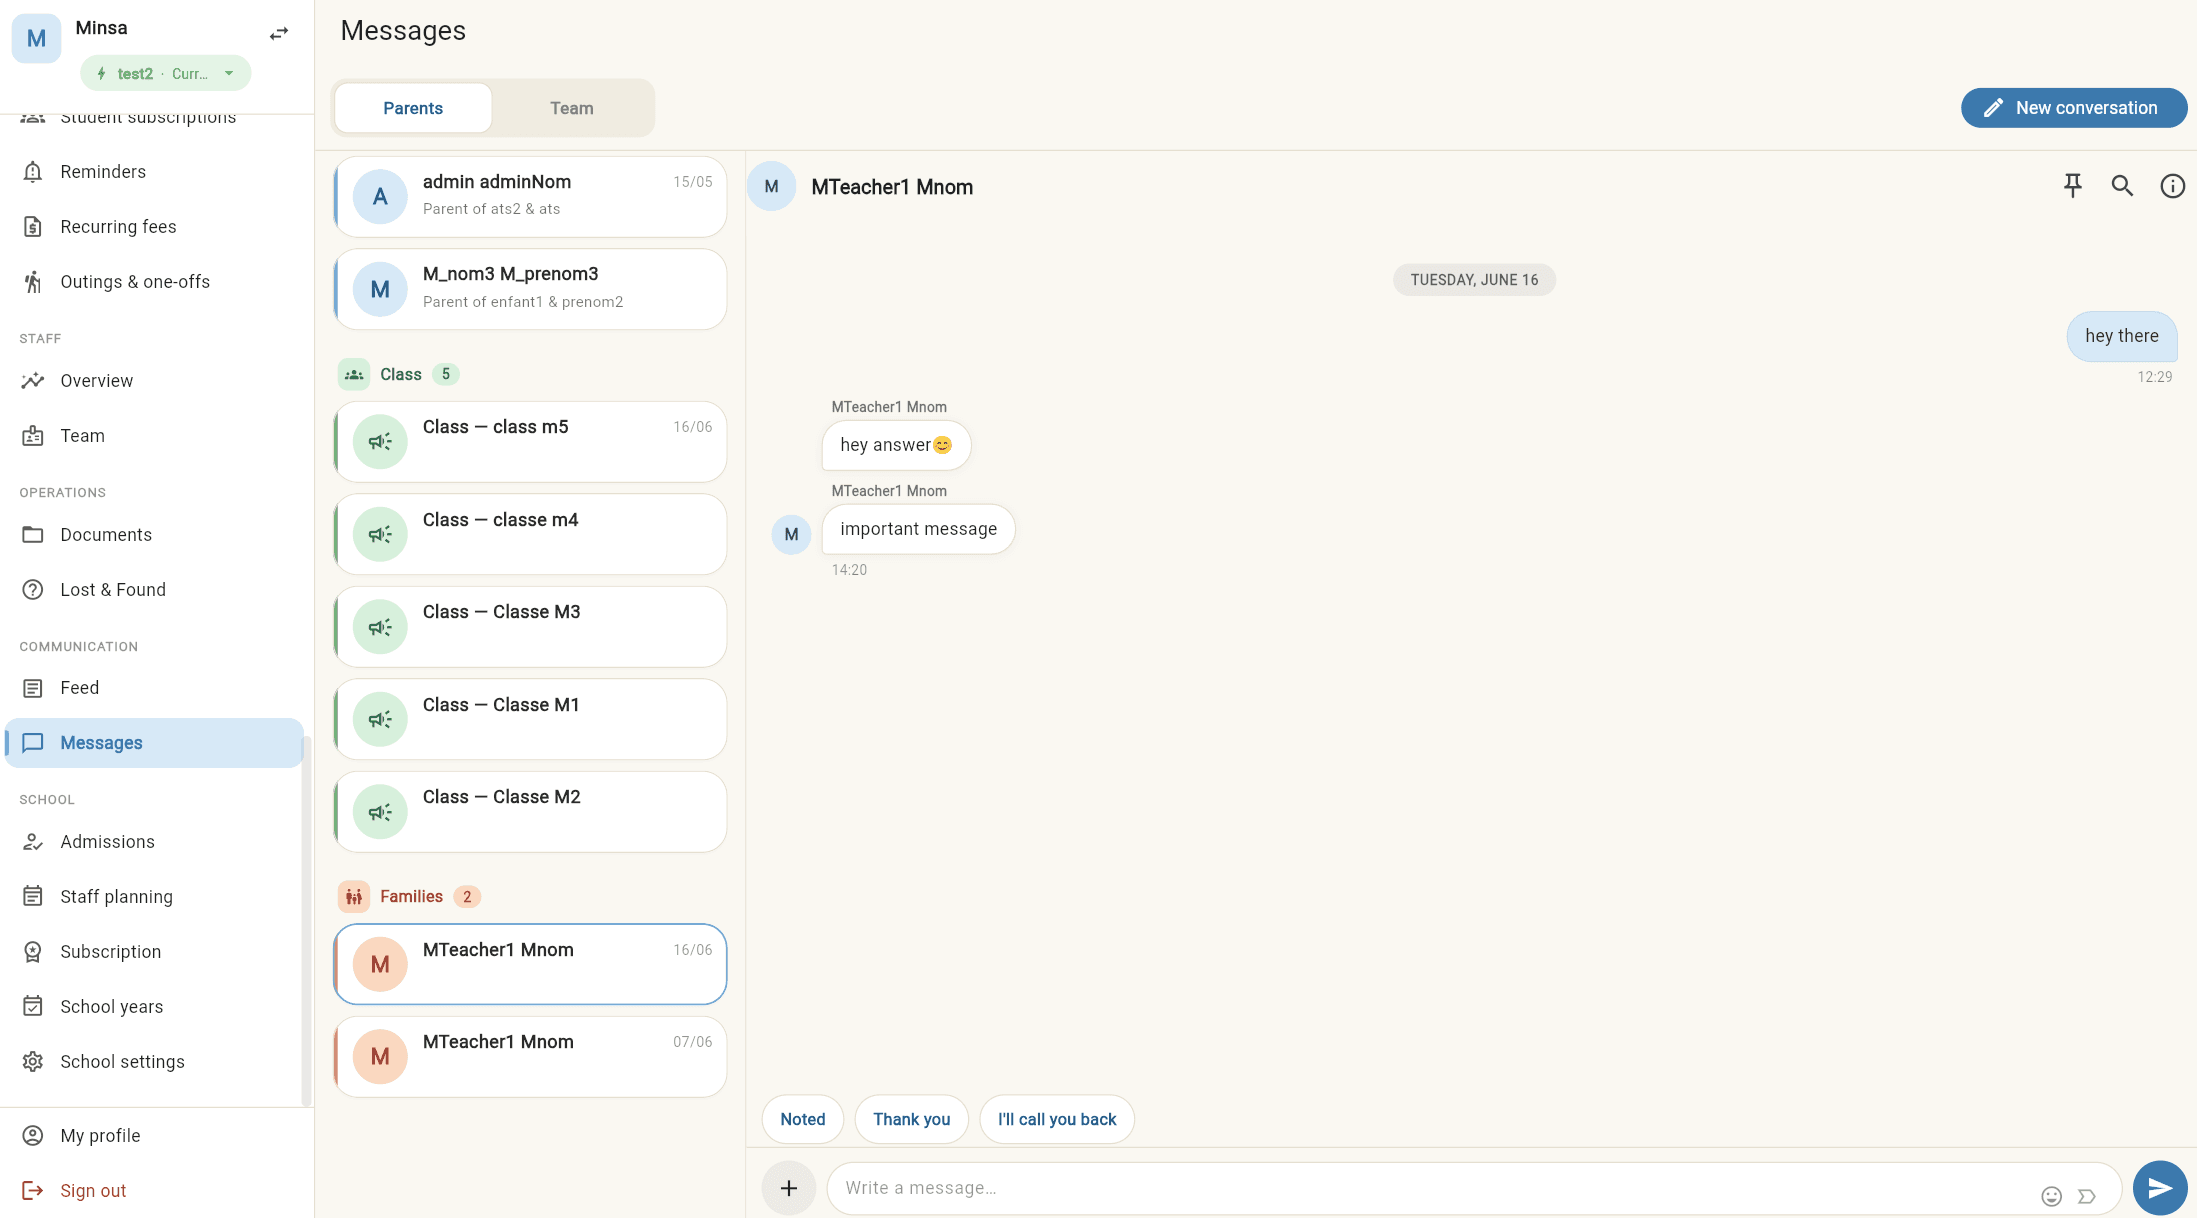Send the message
The width and height of the screenshot is (2197, 1218).
[x=2160, y=1188]
